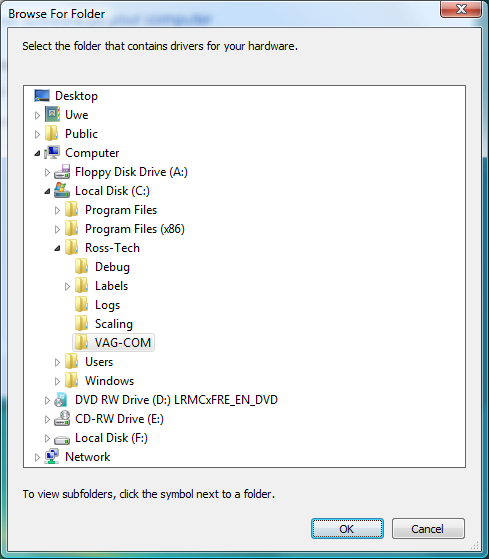This screenshot has width=489, height=559.
Task: Click the Cancel button
Action: click(428, 528)
